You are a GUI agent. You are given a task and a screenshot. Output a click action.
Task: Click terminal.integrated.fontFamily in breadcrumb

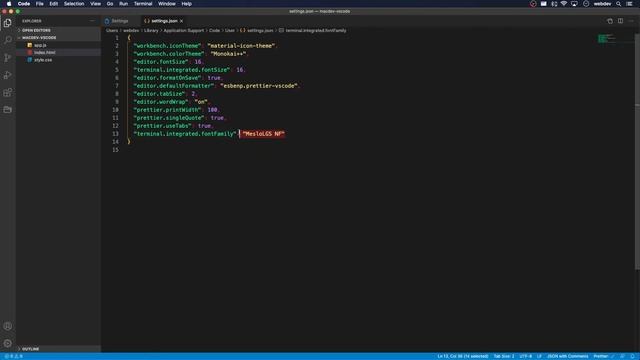click(316, 31)
